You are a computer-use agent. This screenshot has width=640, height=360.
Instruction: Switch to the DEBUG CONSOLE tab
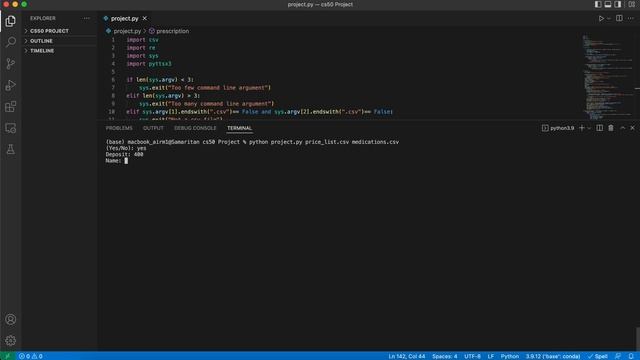point(195,128)
